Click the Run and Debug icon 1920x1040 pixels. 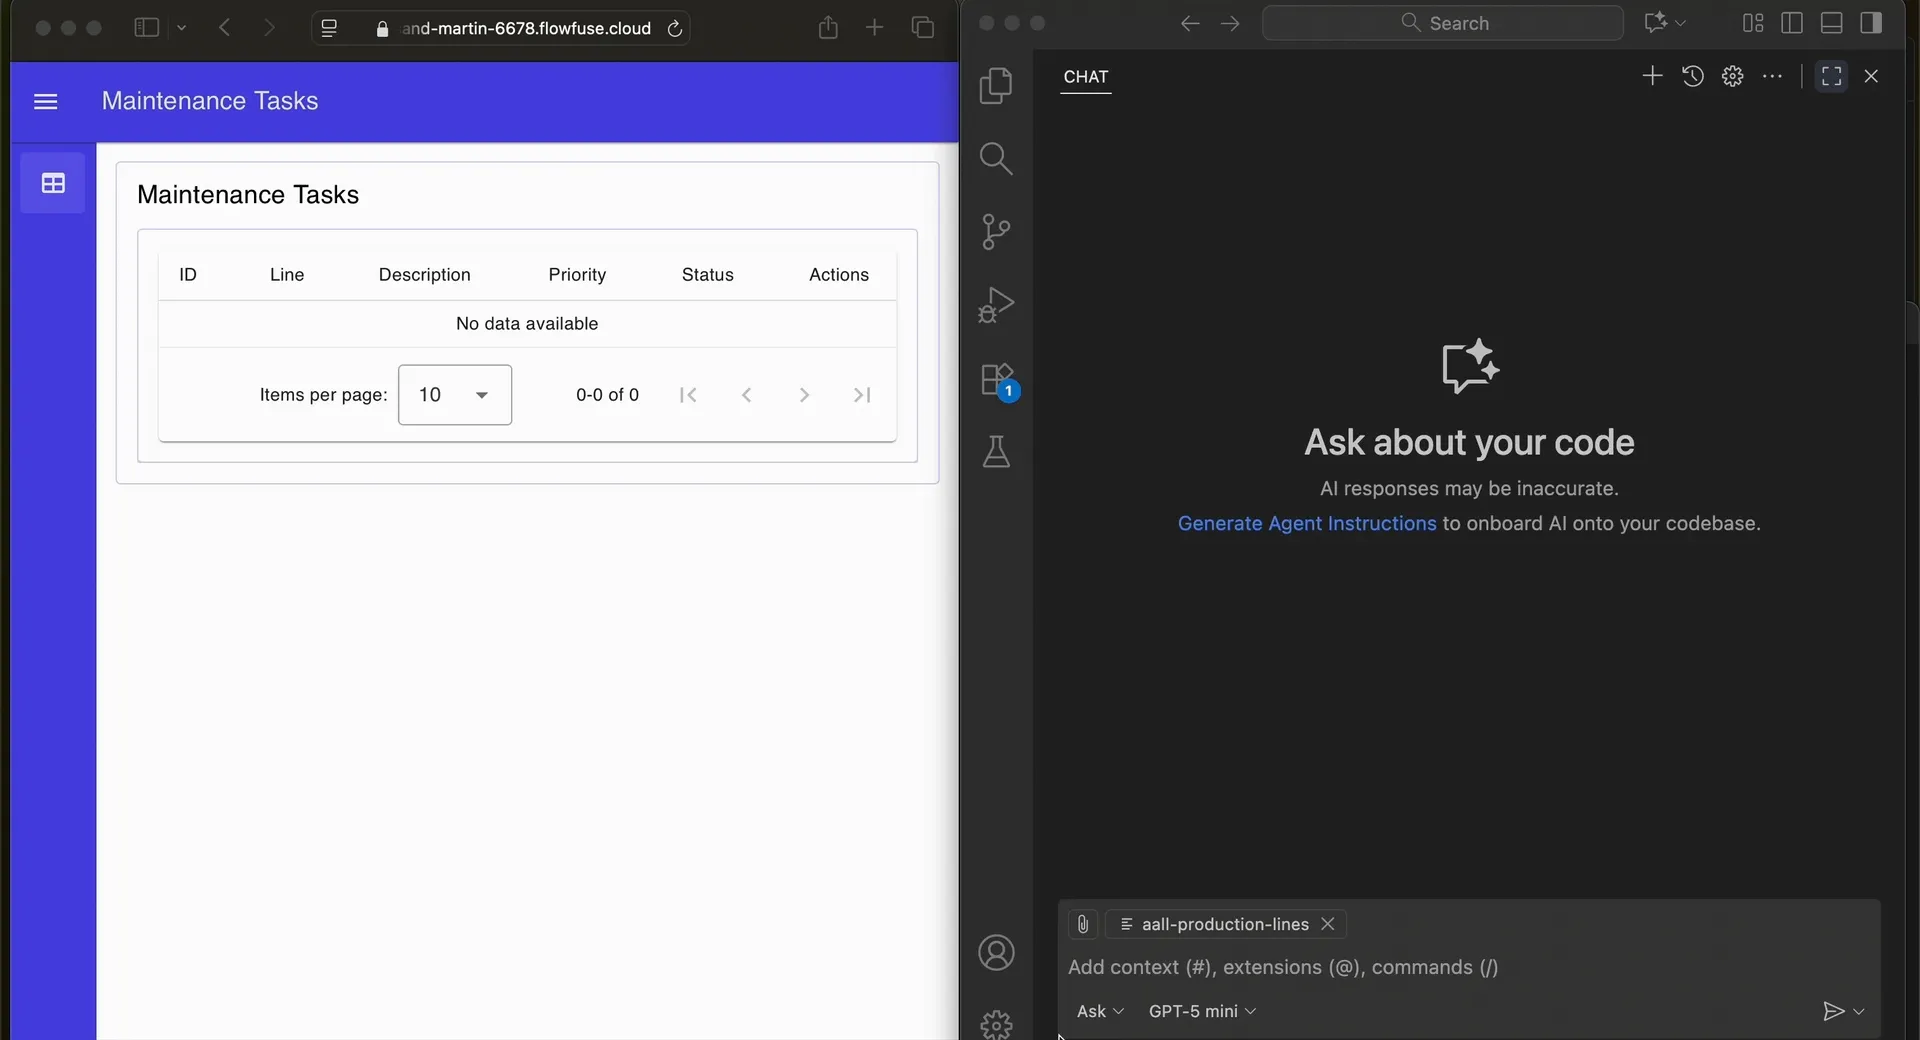(x=996, y=304)
